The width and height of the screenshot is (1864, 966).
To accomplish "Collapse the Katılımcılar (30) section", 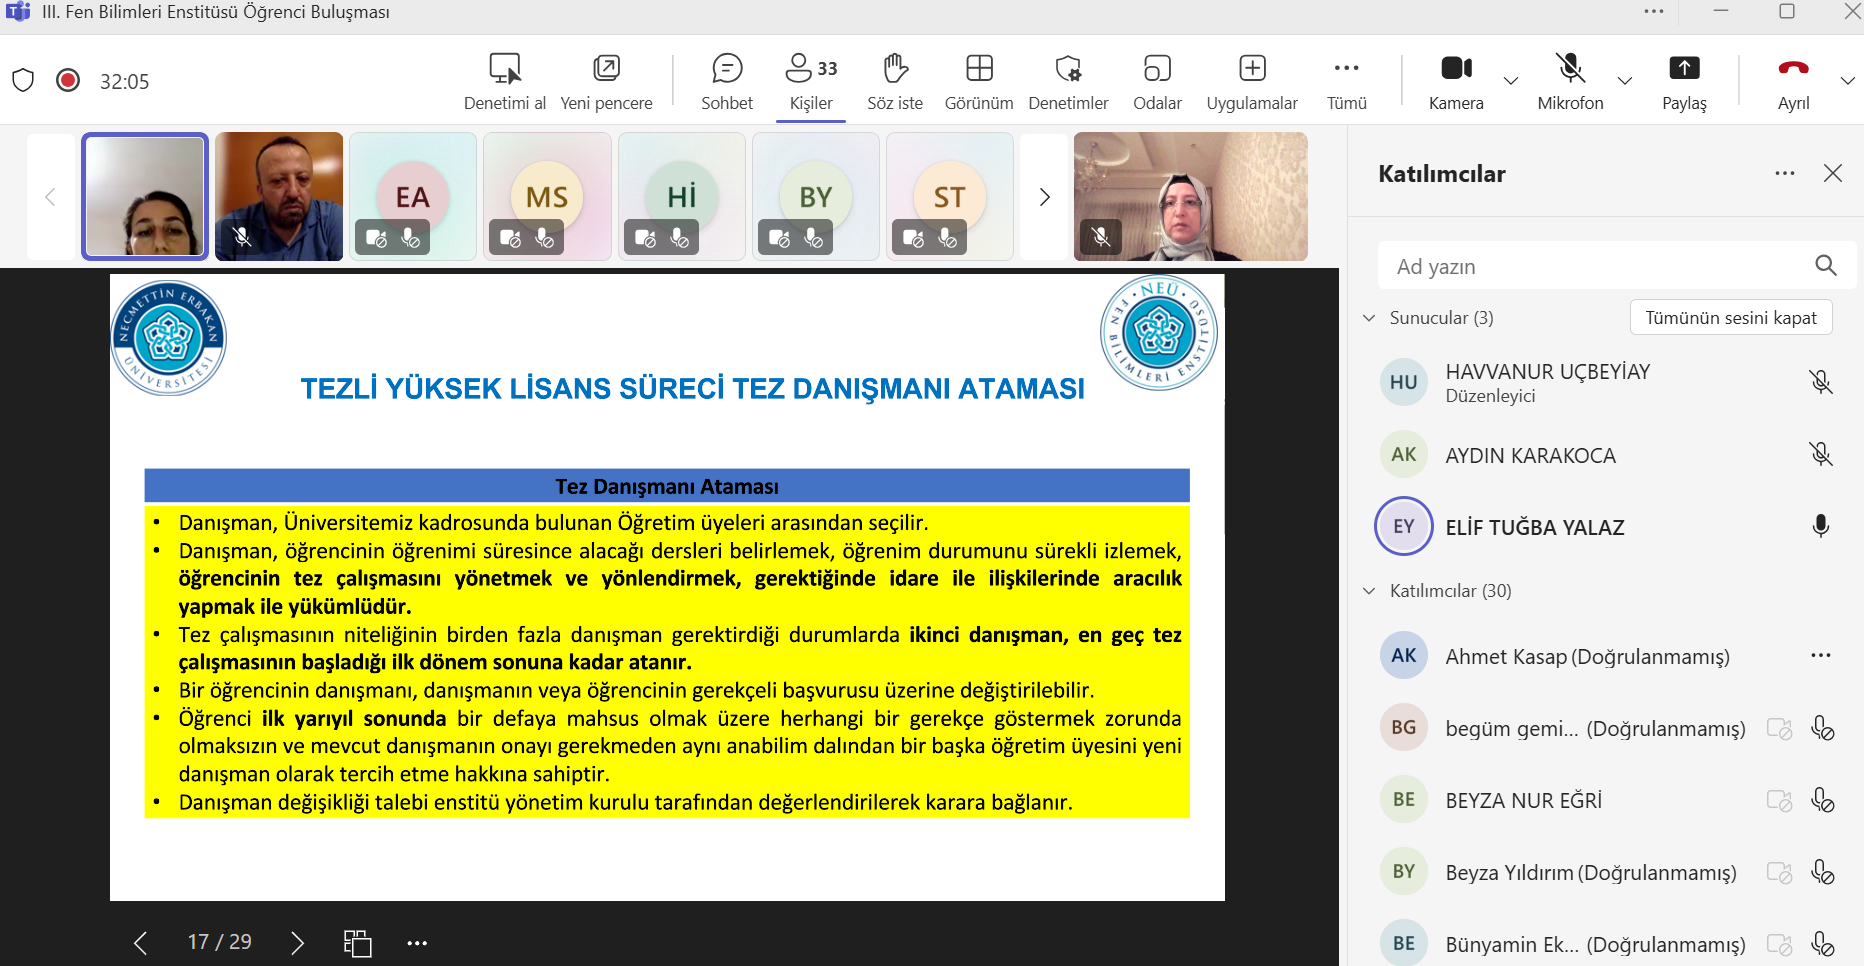I will (x=1369, y=591).
